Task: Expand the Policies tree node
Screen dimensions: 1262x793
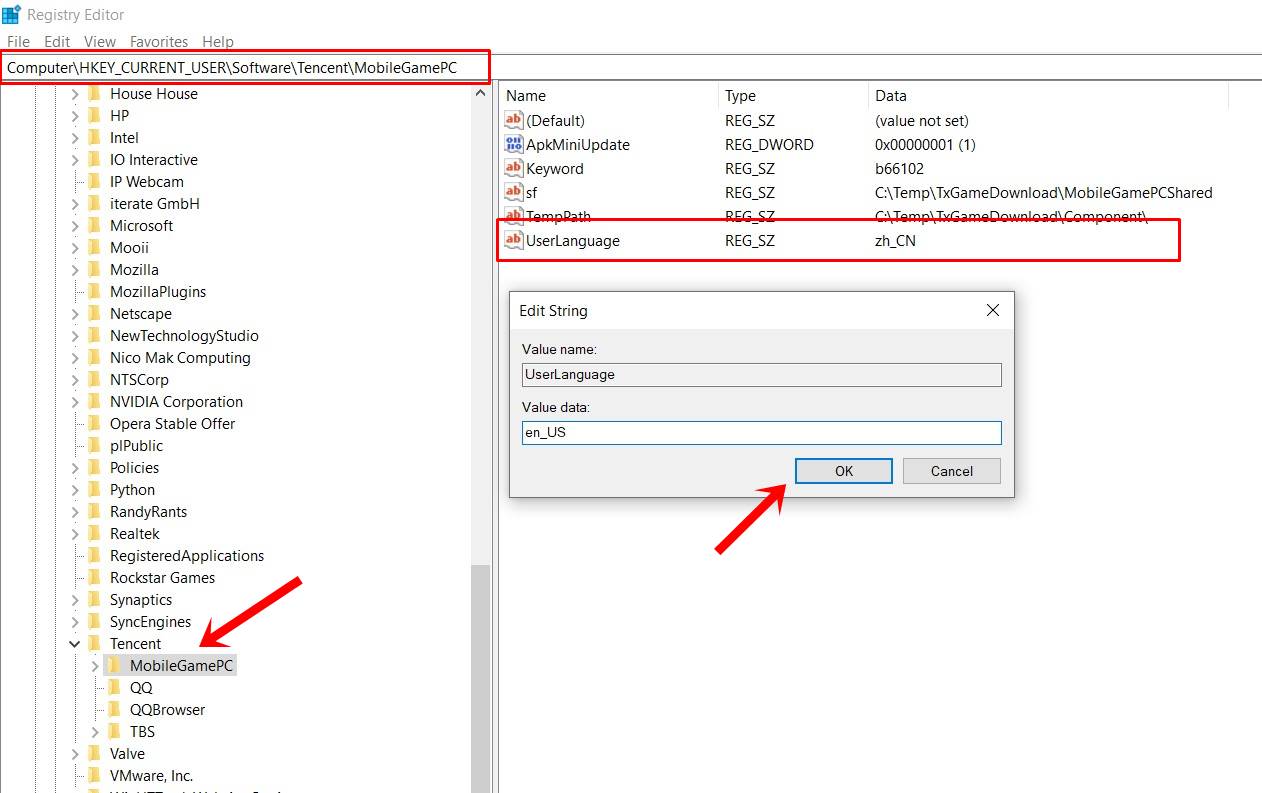Action: 75,468
